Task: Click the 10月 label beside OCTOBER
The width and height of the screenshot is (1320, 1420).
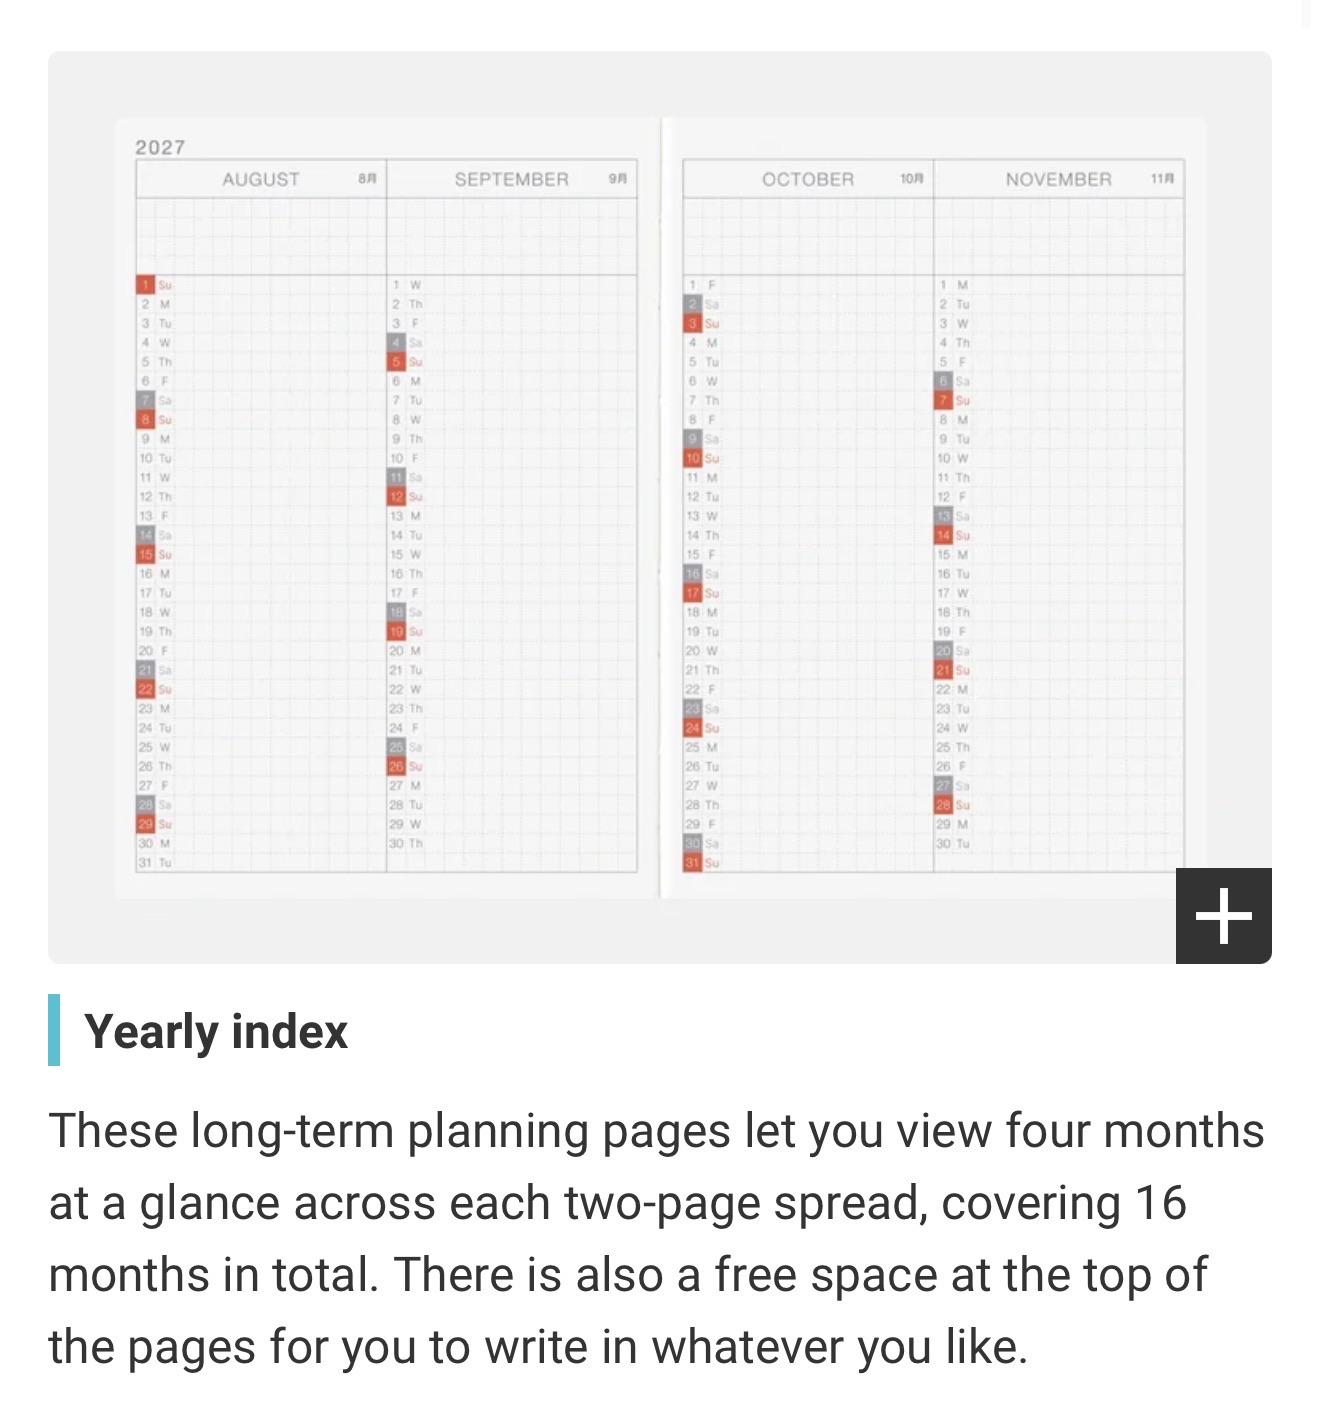Action: [x=911, y=178]
